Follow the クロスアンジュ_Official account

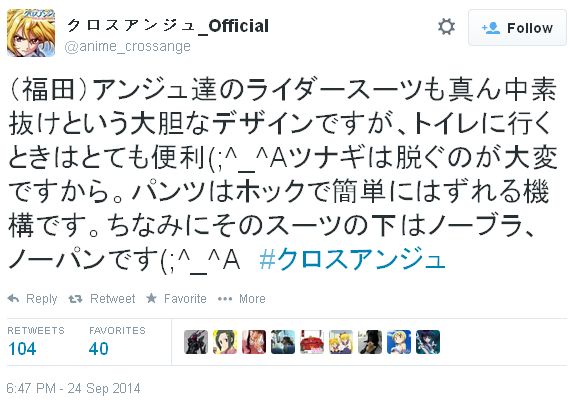pos(517,28)
